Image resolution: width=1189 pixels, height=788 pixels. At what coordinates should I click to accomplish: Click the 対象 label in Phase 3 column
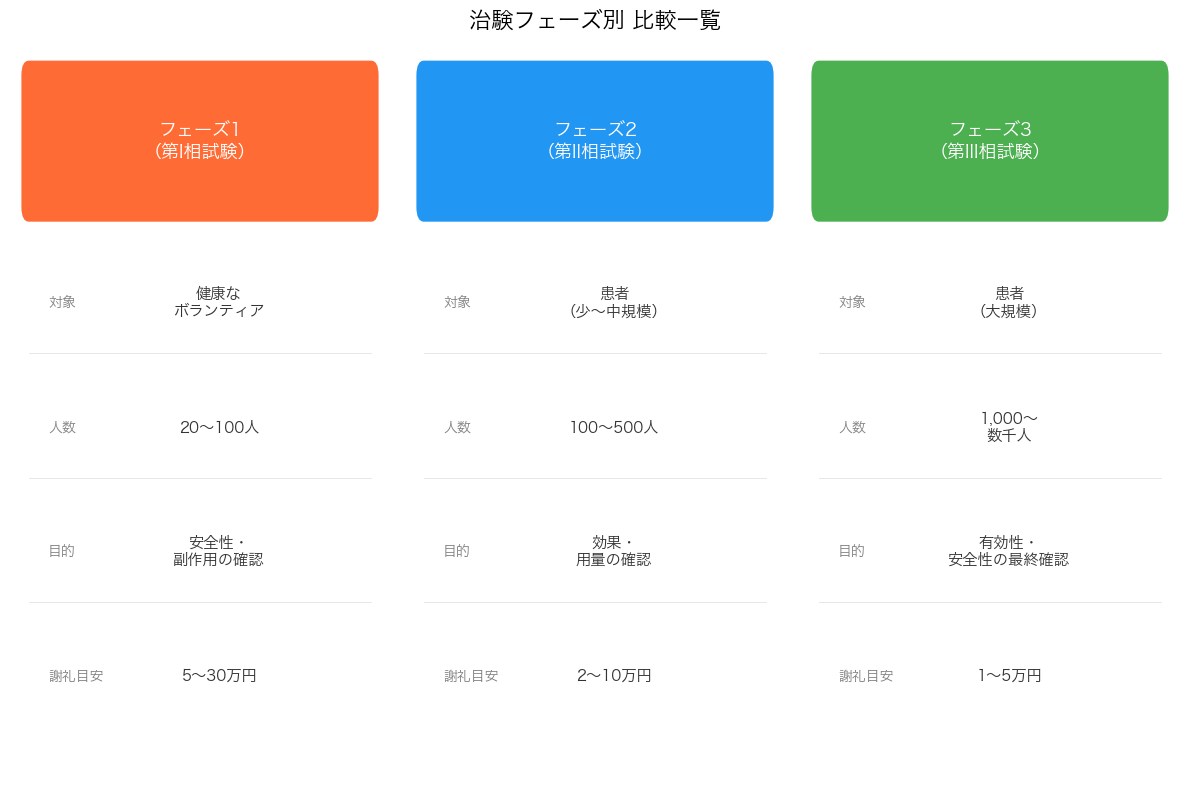click(x=852, y=302)
